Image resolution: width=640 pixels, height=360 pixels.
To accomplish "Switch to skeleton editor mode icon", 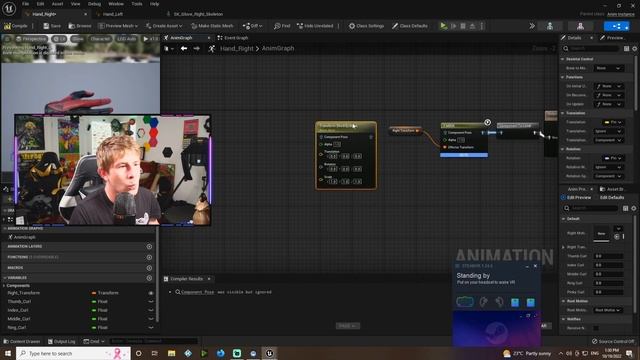I will pyautogui.click(x=550, y=26).
